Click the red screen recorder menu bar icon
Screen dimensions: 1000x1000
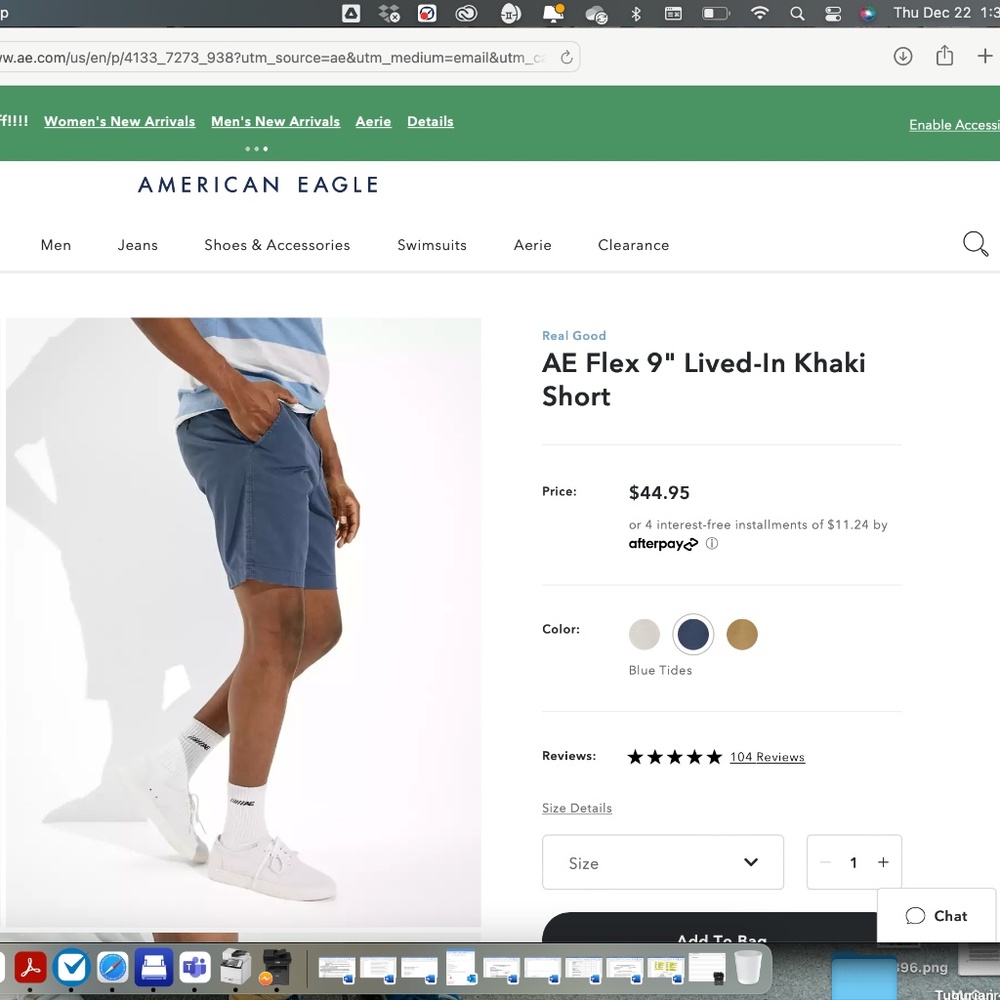pyautogui.click(x=427, y=13)
